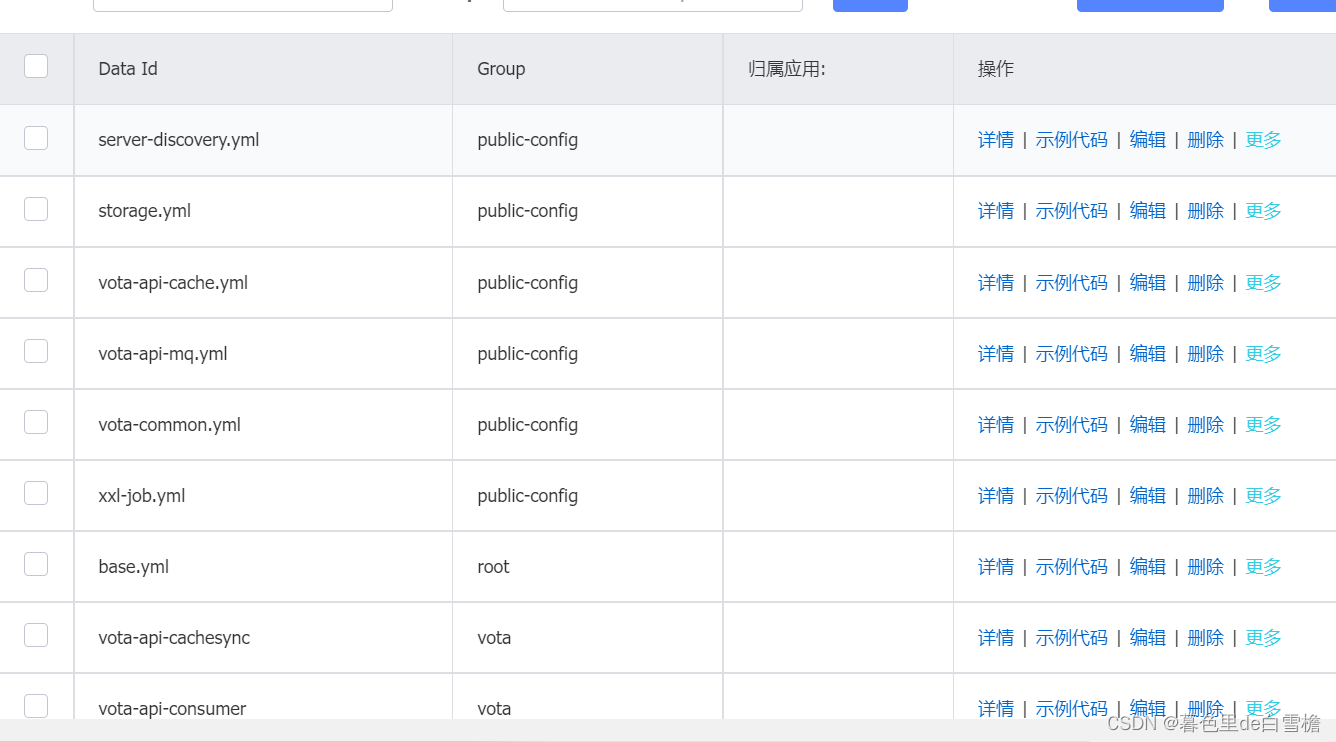Show 示例代码 for vota-api-mq.yml
This screenshot has width=1336, height=742.
pyautogui.click(x=1072, y=354)
